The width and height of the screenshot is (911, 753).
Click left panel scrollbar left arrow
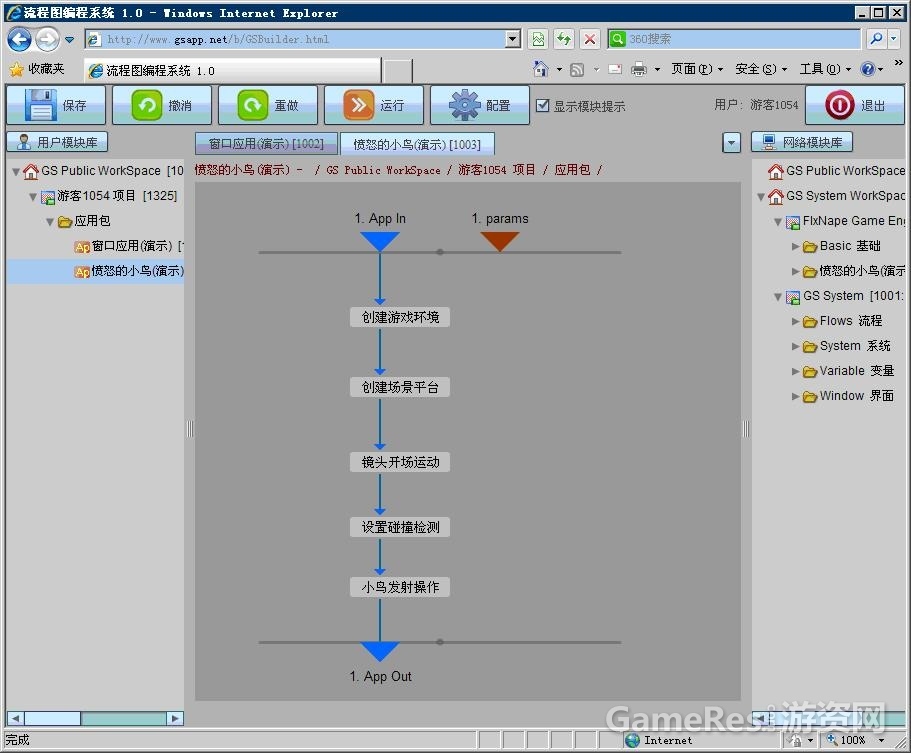tap(15, 719)
